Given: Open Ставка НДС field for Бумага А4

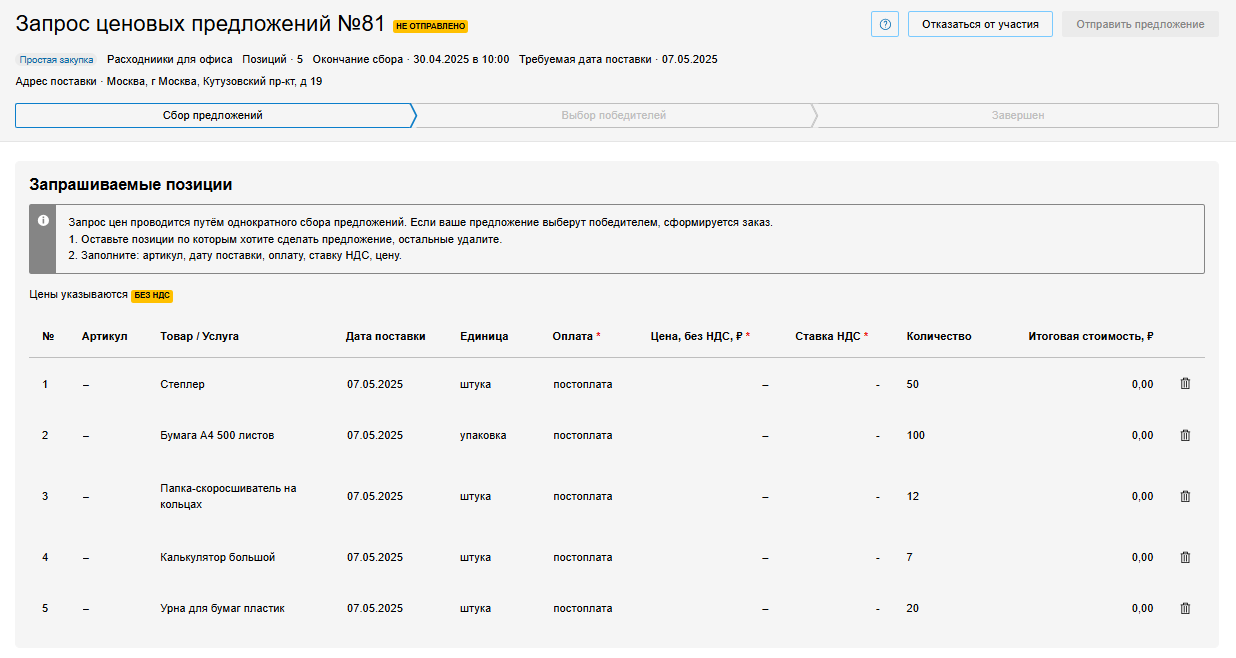Looking at the screenshot, I should (876, 435).
